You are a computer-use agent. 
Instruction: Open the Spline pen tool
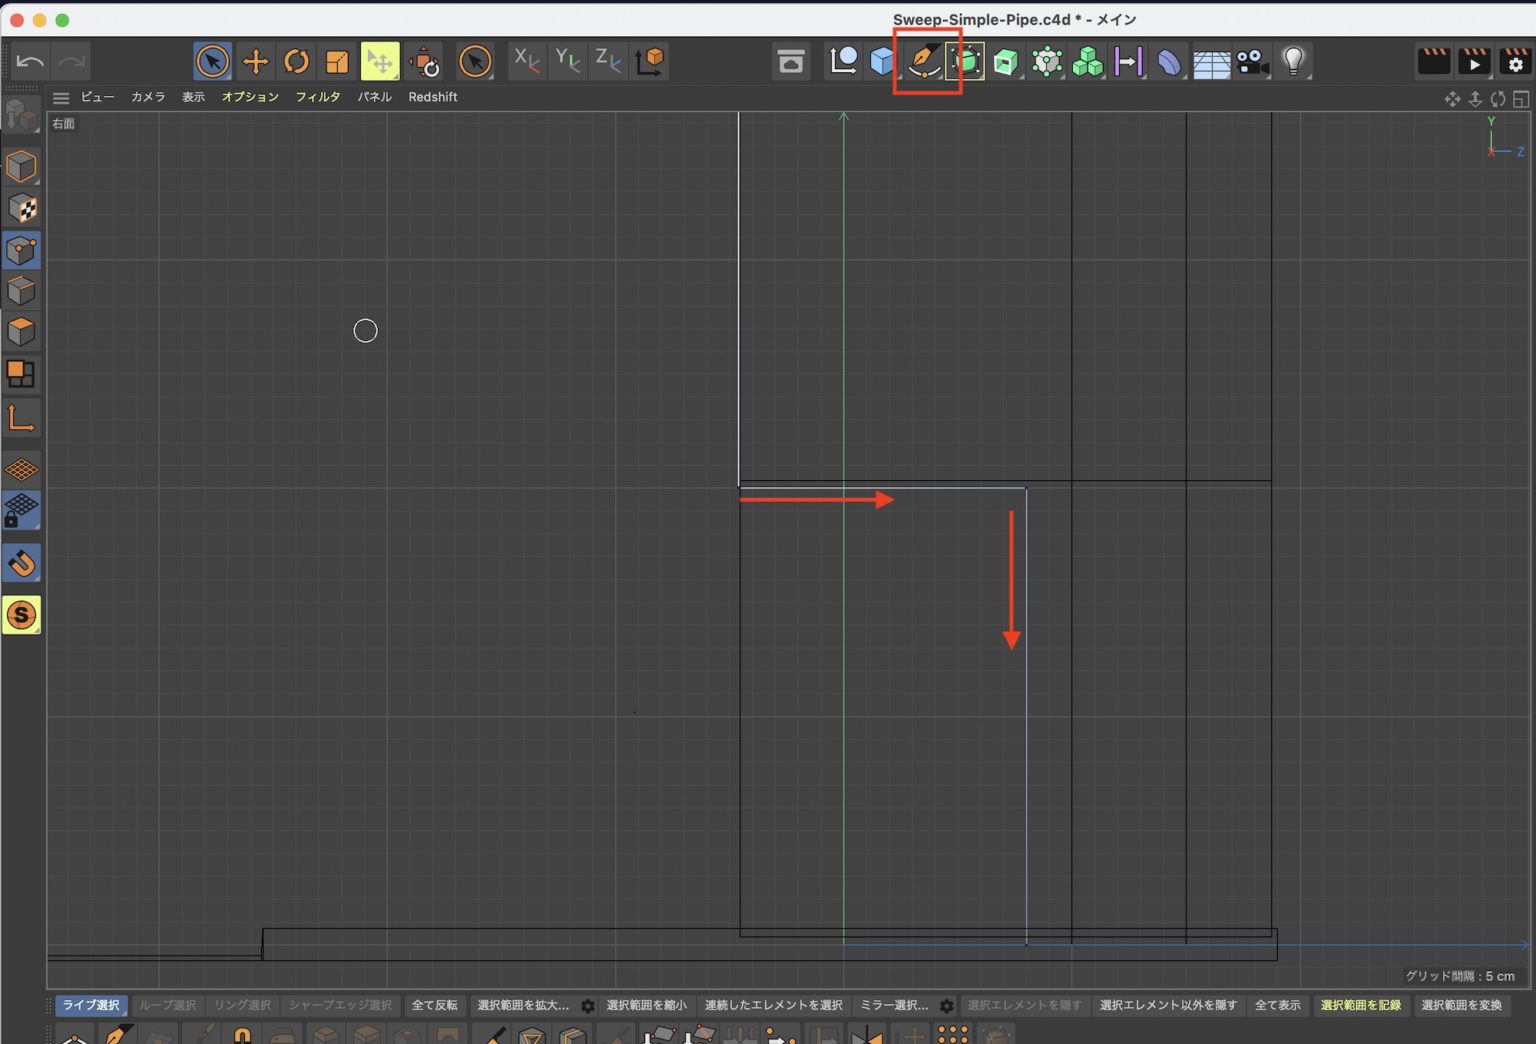pyautogui.click(x=924, y=61)
